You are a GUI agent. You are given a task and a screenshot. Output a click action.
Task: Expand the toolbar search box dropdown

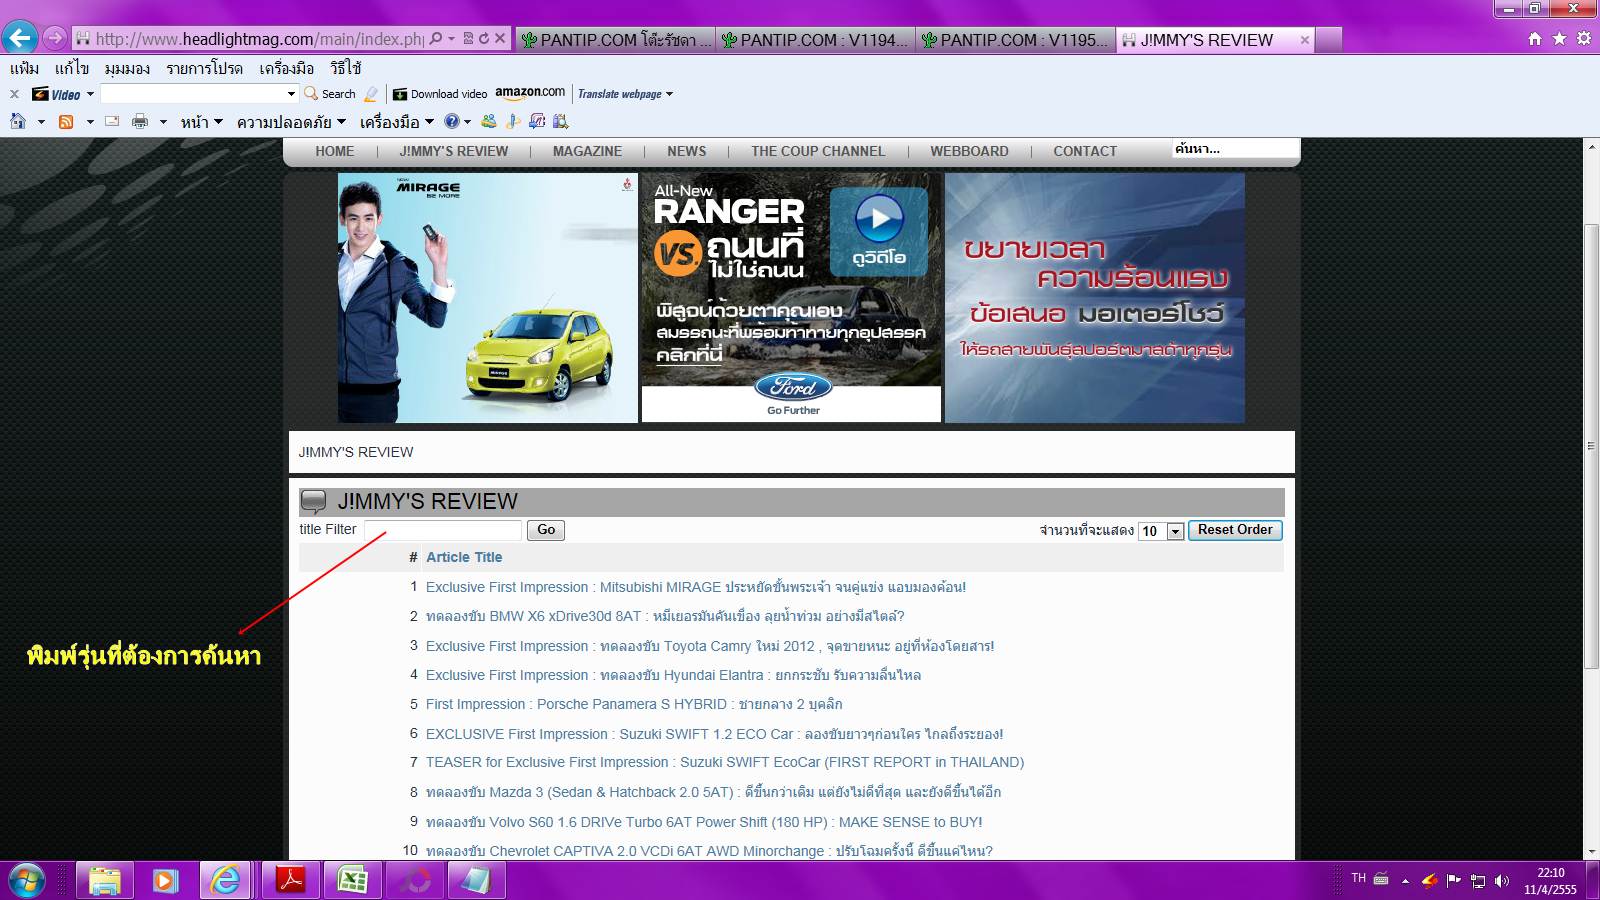click(291, 94)
